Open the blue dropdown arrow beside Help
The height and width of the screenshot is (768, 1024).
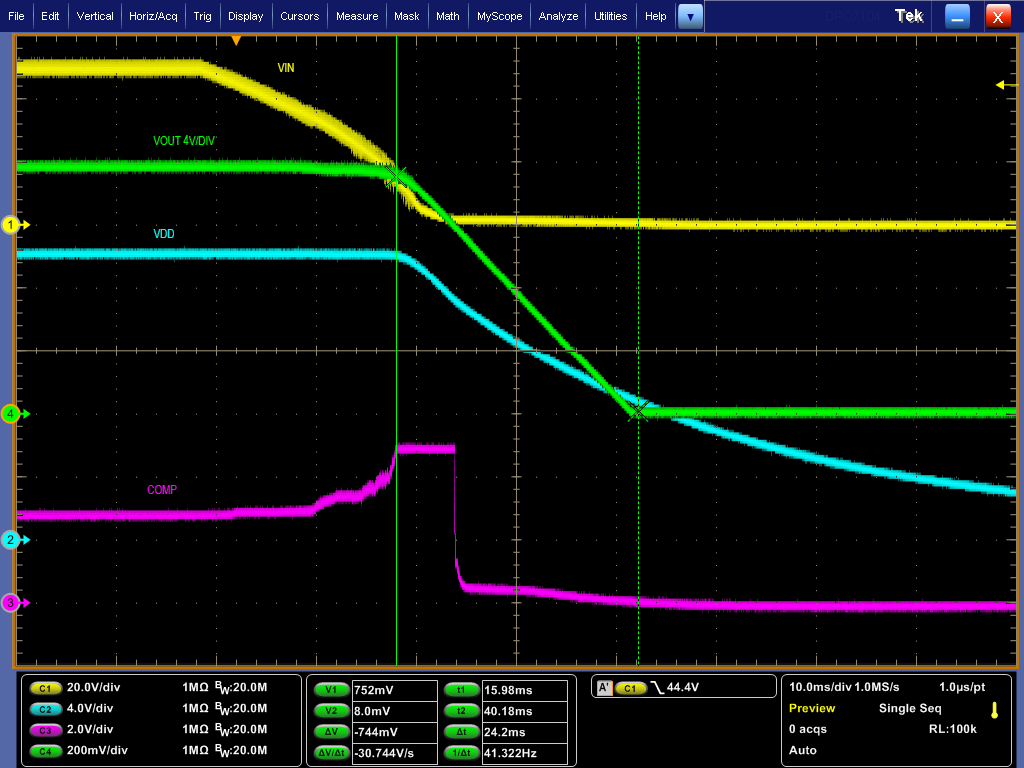coord(690,15)
